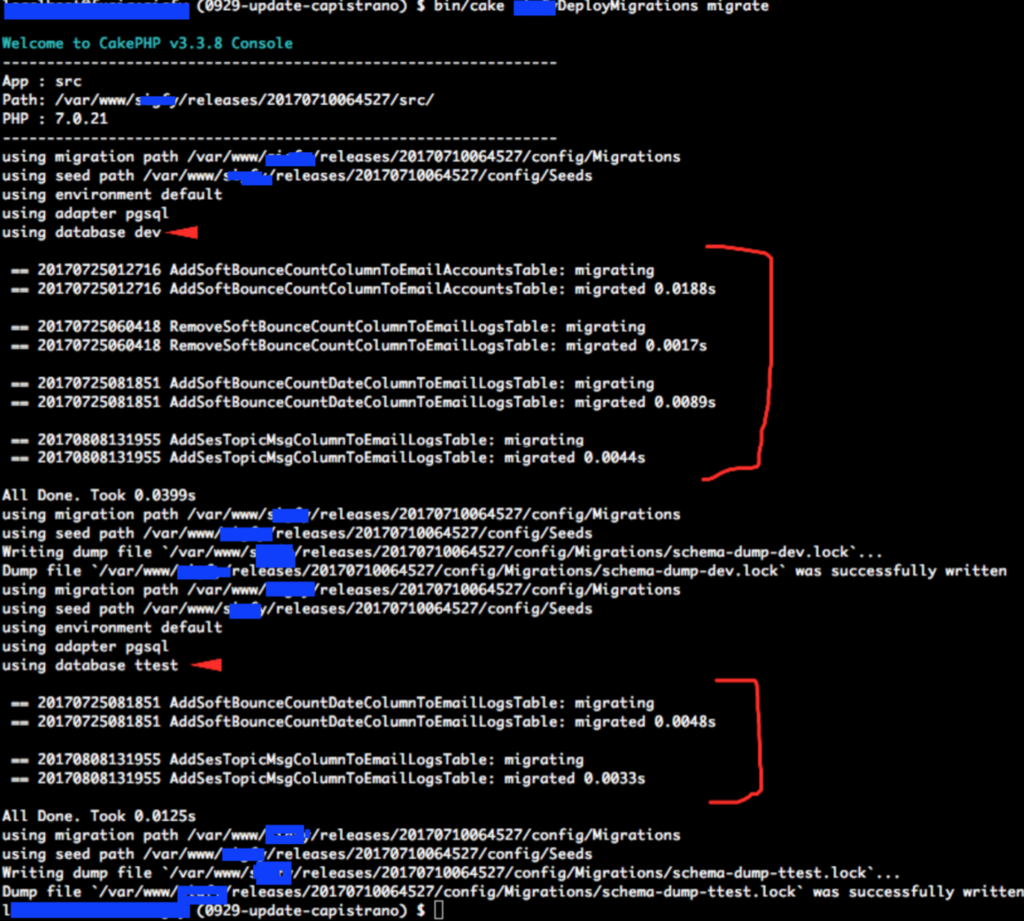Screen dimensions: 1024x921
Task: Click the 'using database dev' line
Action: pos(82,233)
